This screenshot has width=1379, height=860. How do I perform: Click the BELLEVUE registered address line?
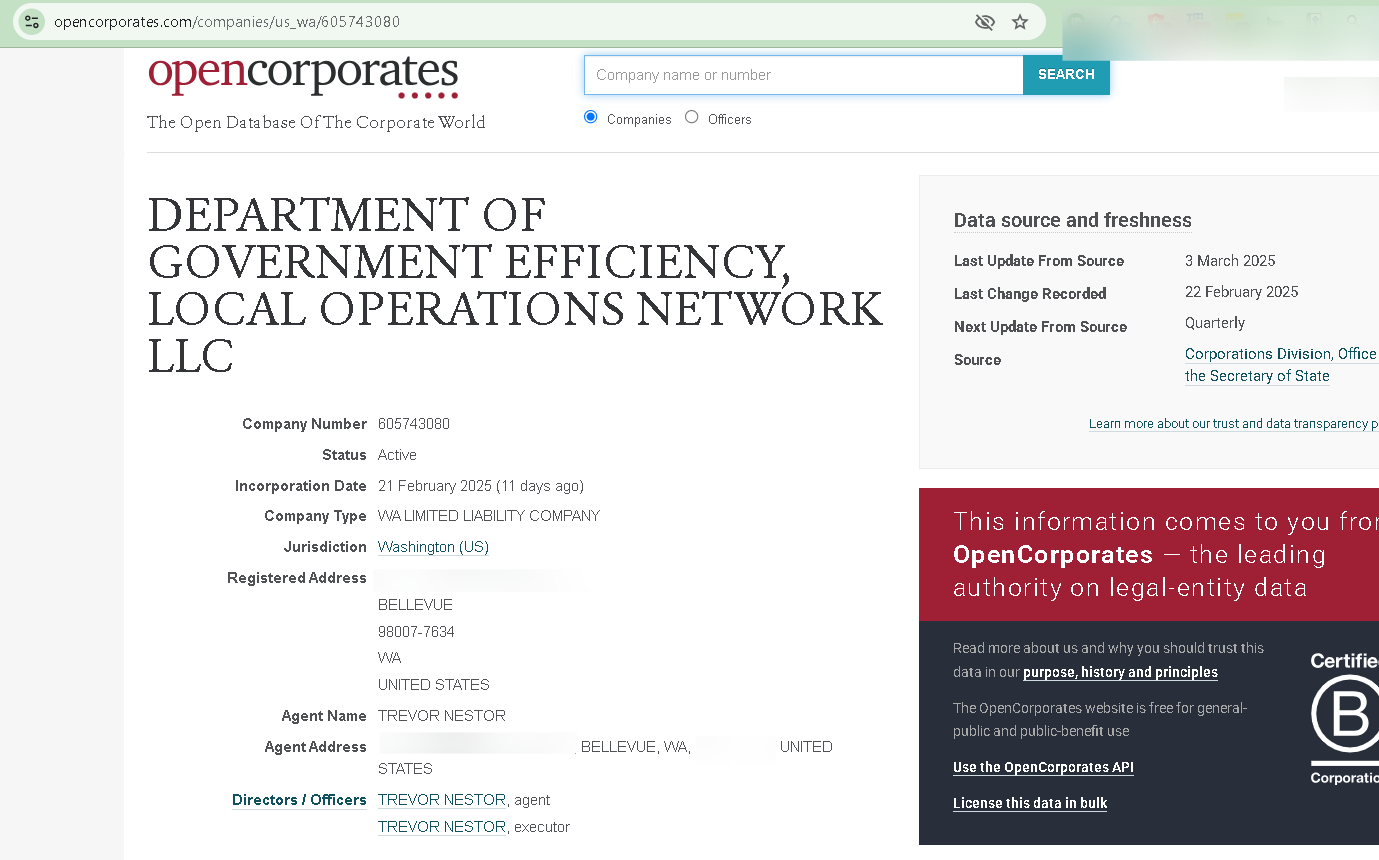click(415, 605)
